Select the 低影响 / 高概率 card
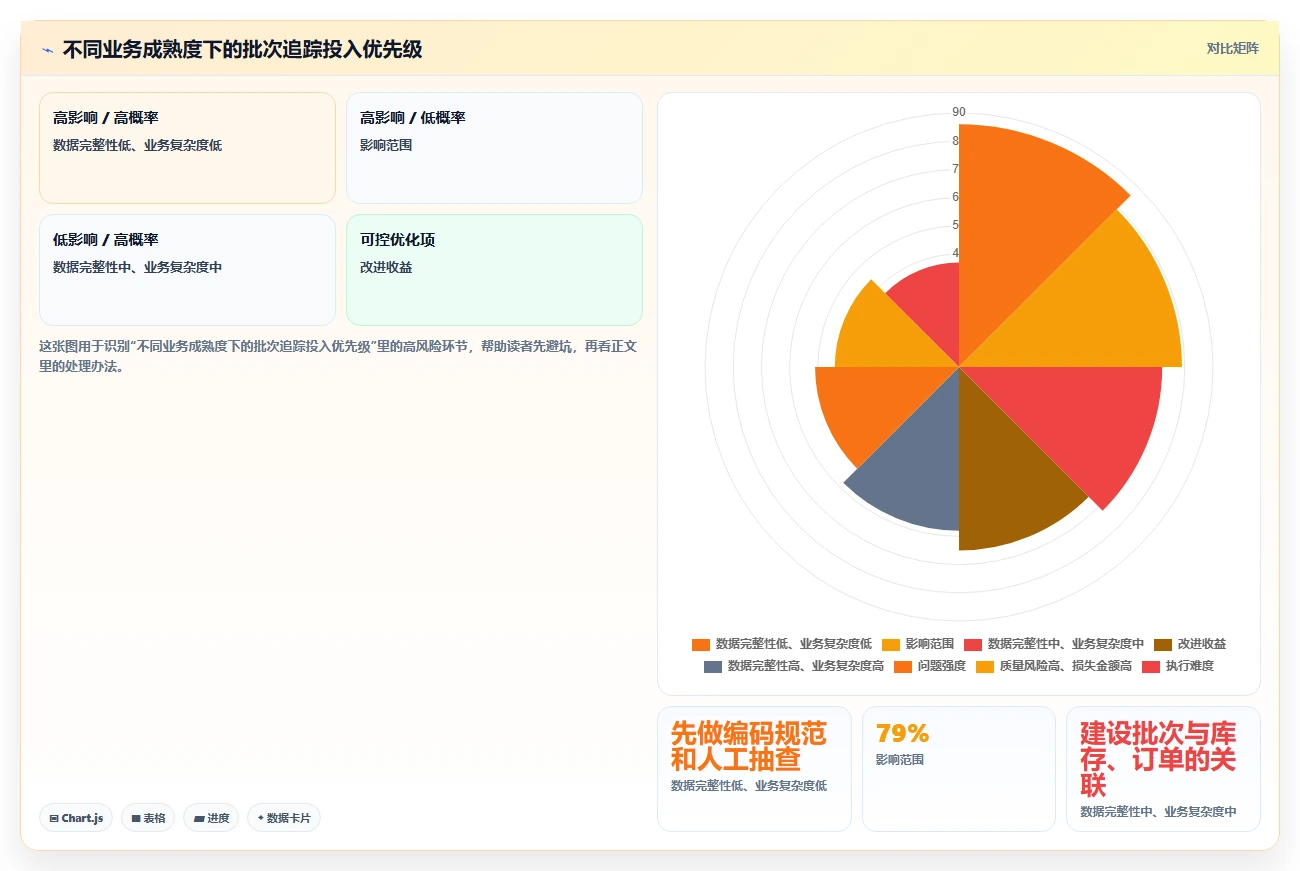This screenshot has width=1300, height=871. (187, 270)
